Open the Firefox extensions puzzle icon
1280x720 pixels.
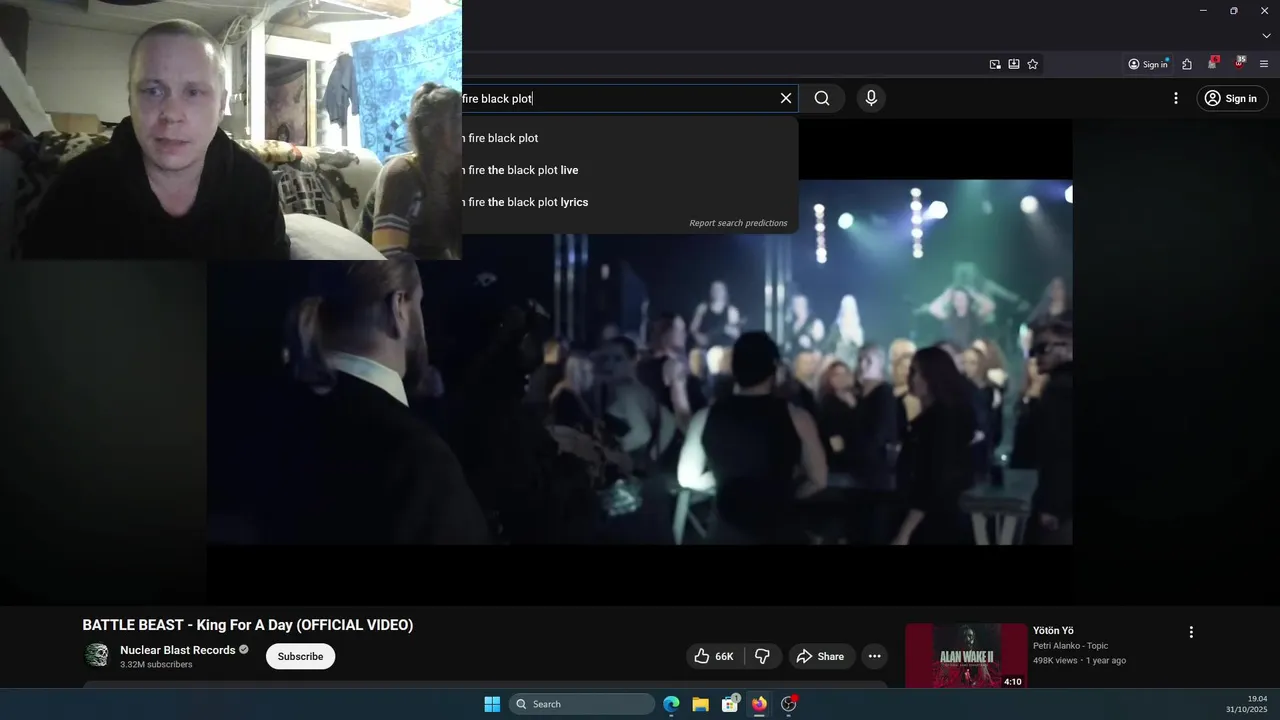(1187, 64)
